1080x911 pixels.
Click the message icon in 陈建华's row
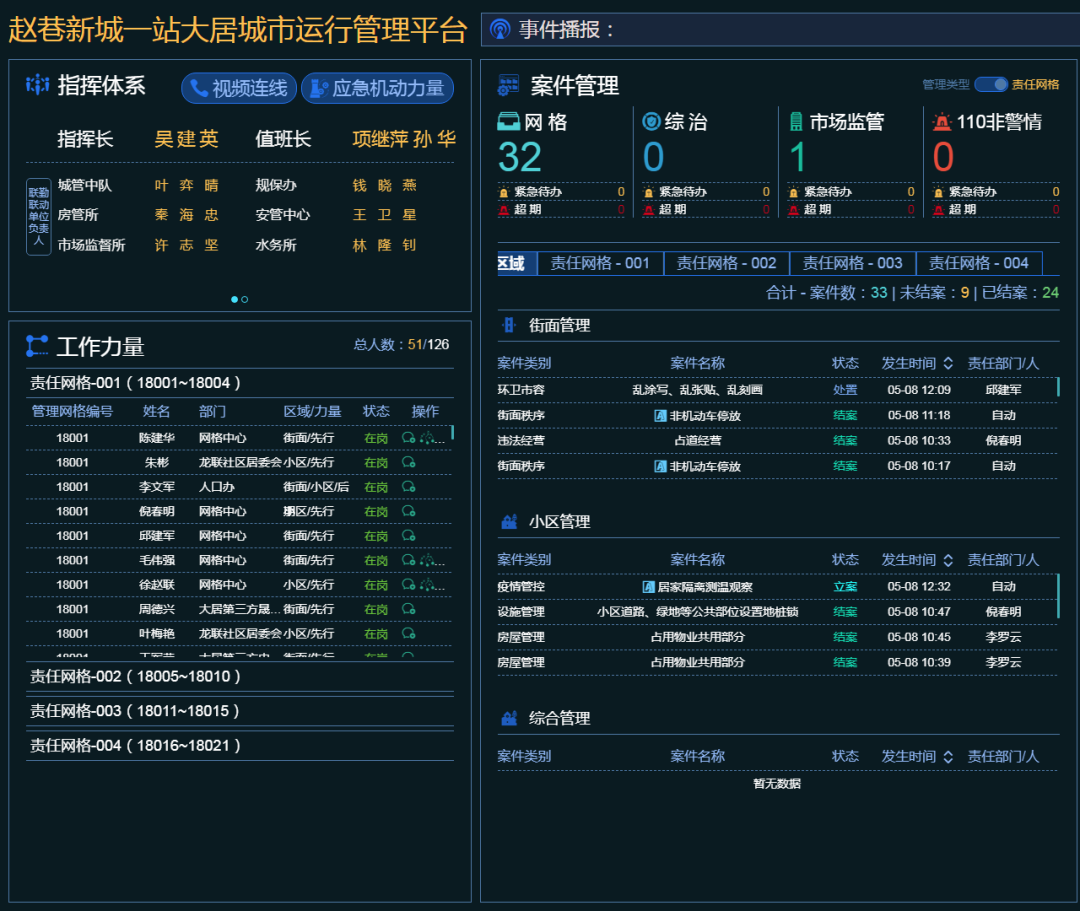(408, 438)
